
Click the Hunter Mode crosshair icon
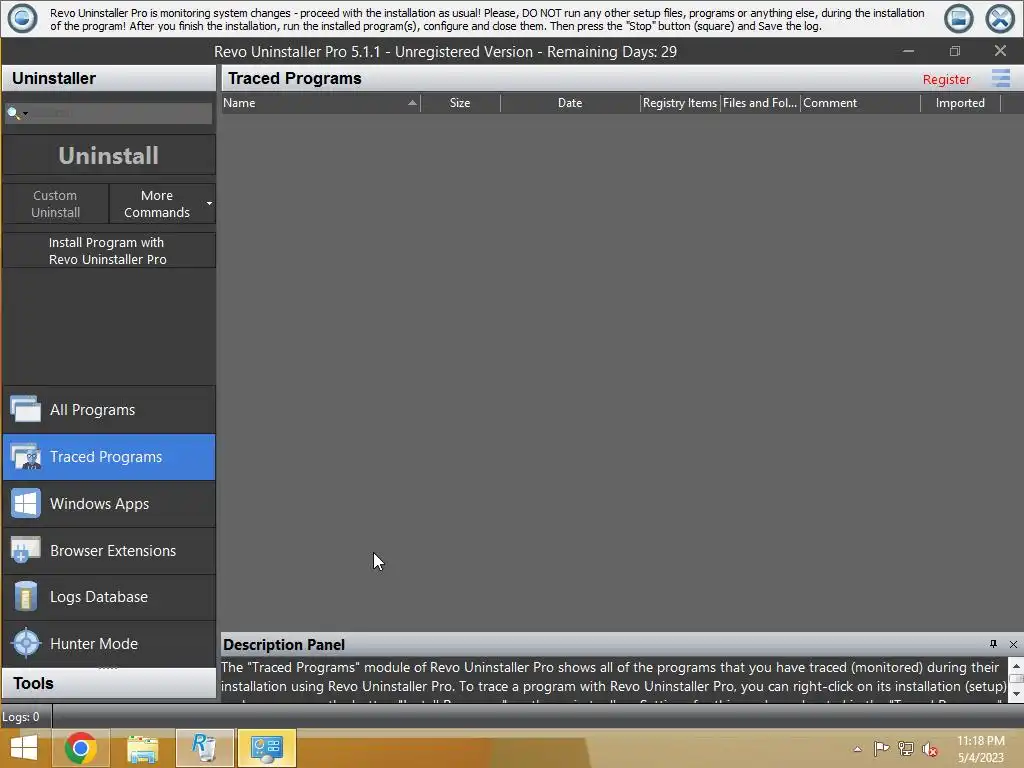(26, 643)
